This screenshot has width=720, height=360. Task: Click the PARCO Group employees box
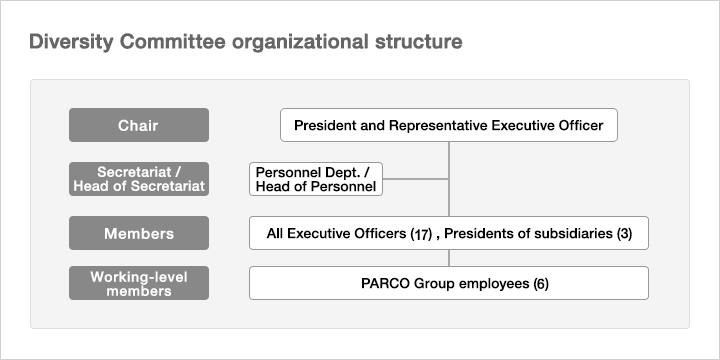click(x=449, y=283)
